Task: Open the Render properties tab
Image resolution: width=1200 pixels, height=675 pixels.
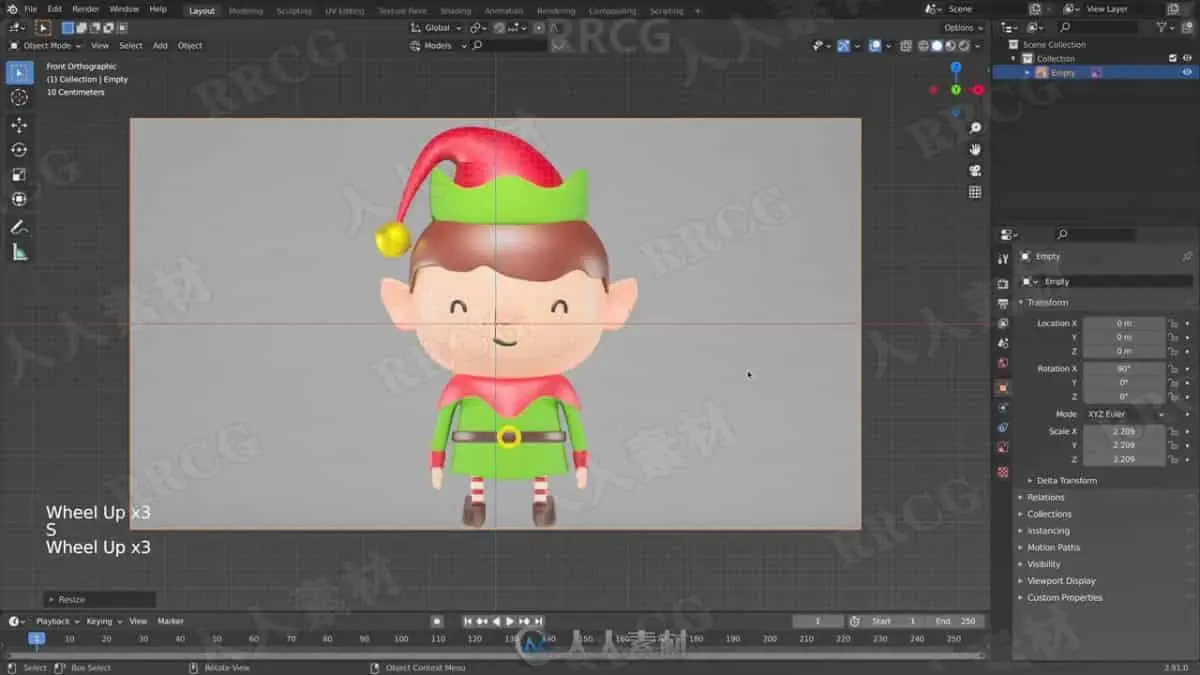Action: 1003,284
